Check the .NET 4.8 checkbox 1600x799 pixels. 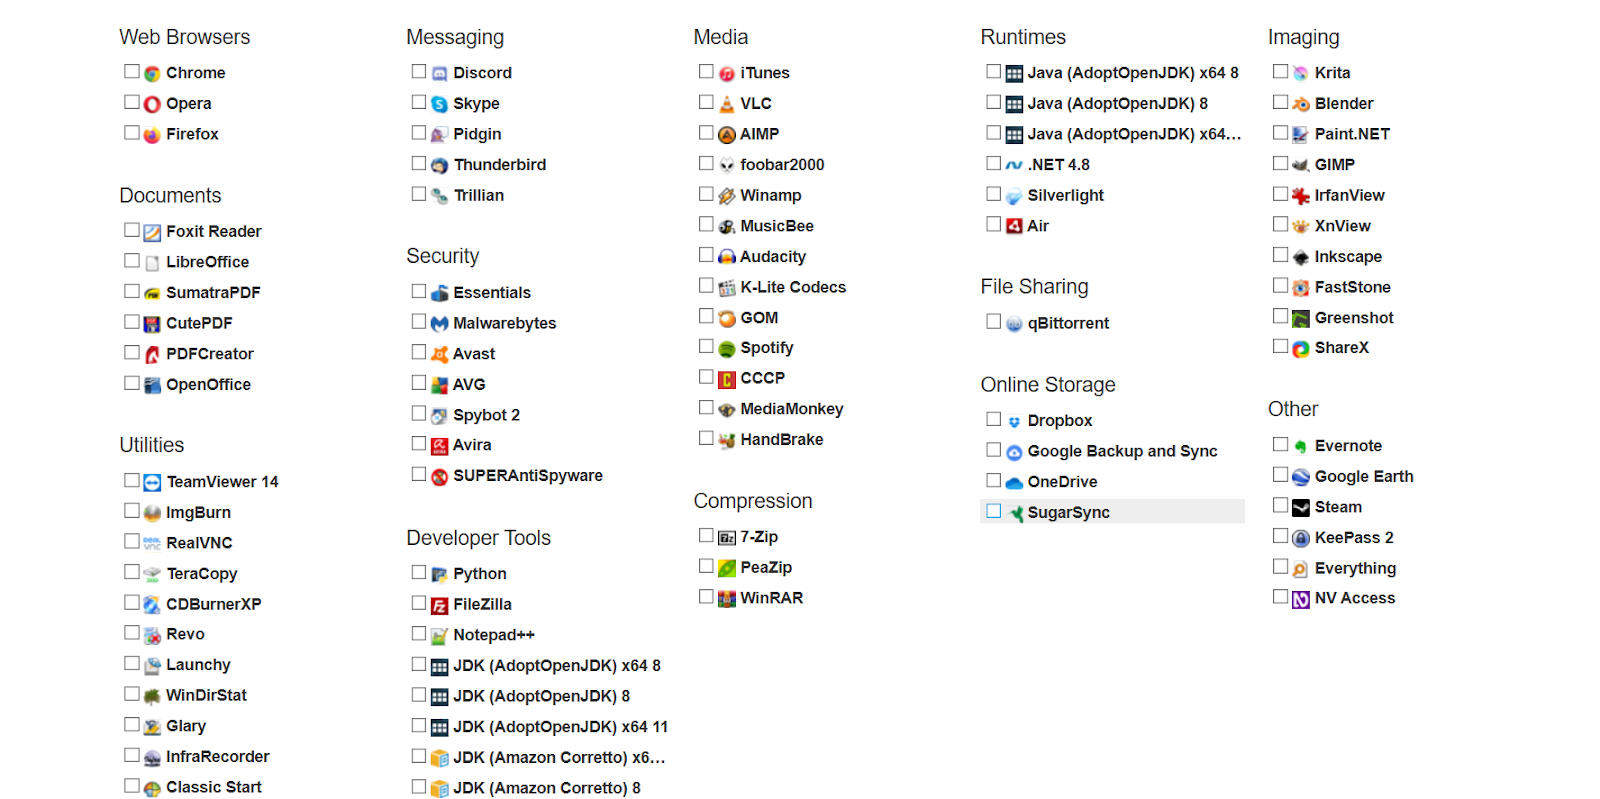(x=993, y=163)
